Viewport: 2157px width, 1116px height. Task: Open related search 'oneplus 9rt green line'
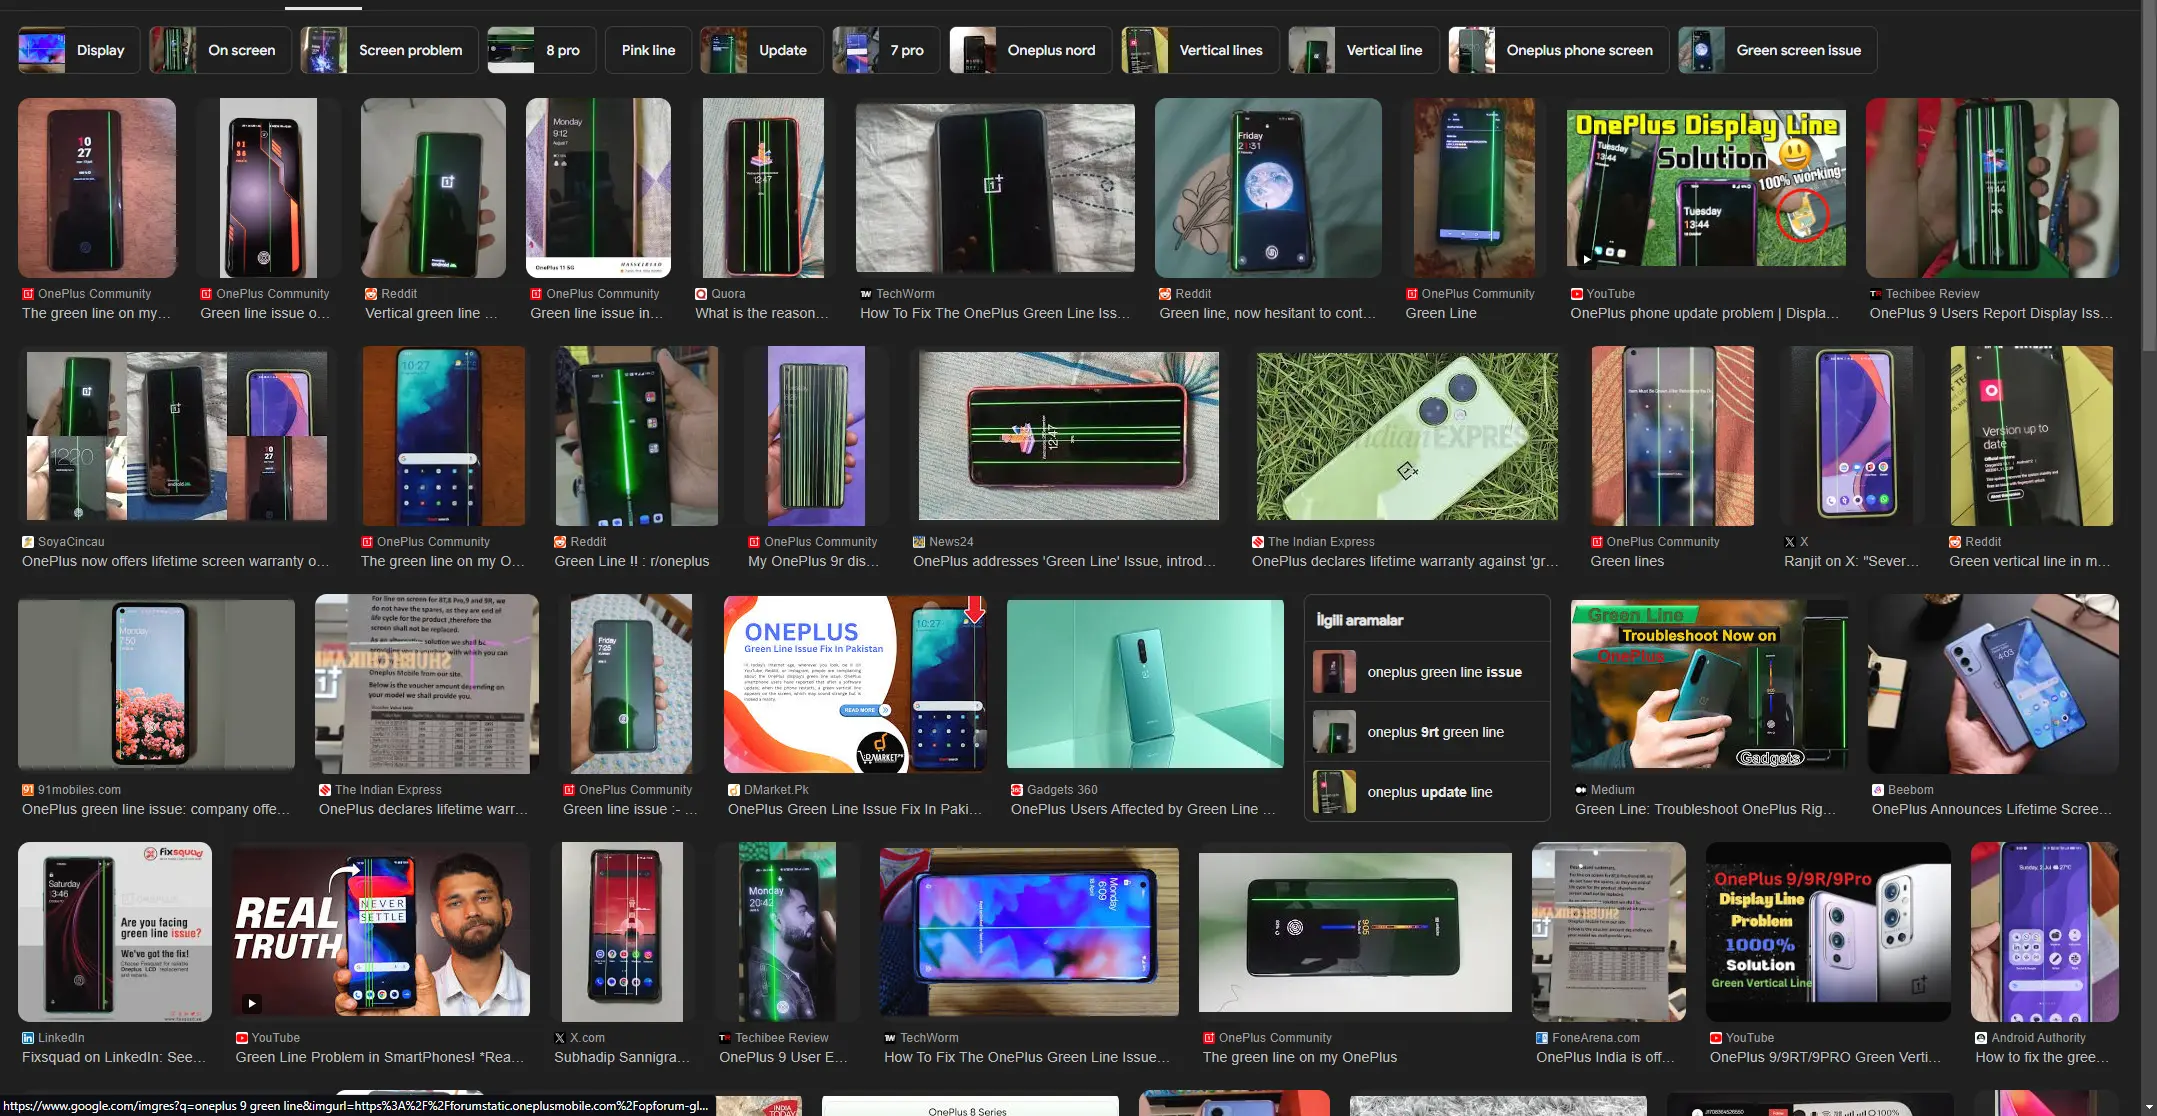pos(1427,732)
